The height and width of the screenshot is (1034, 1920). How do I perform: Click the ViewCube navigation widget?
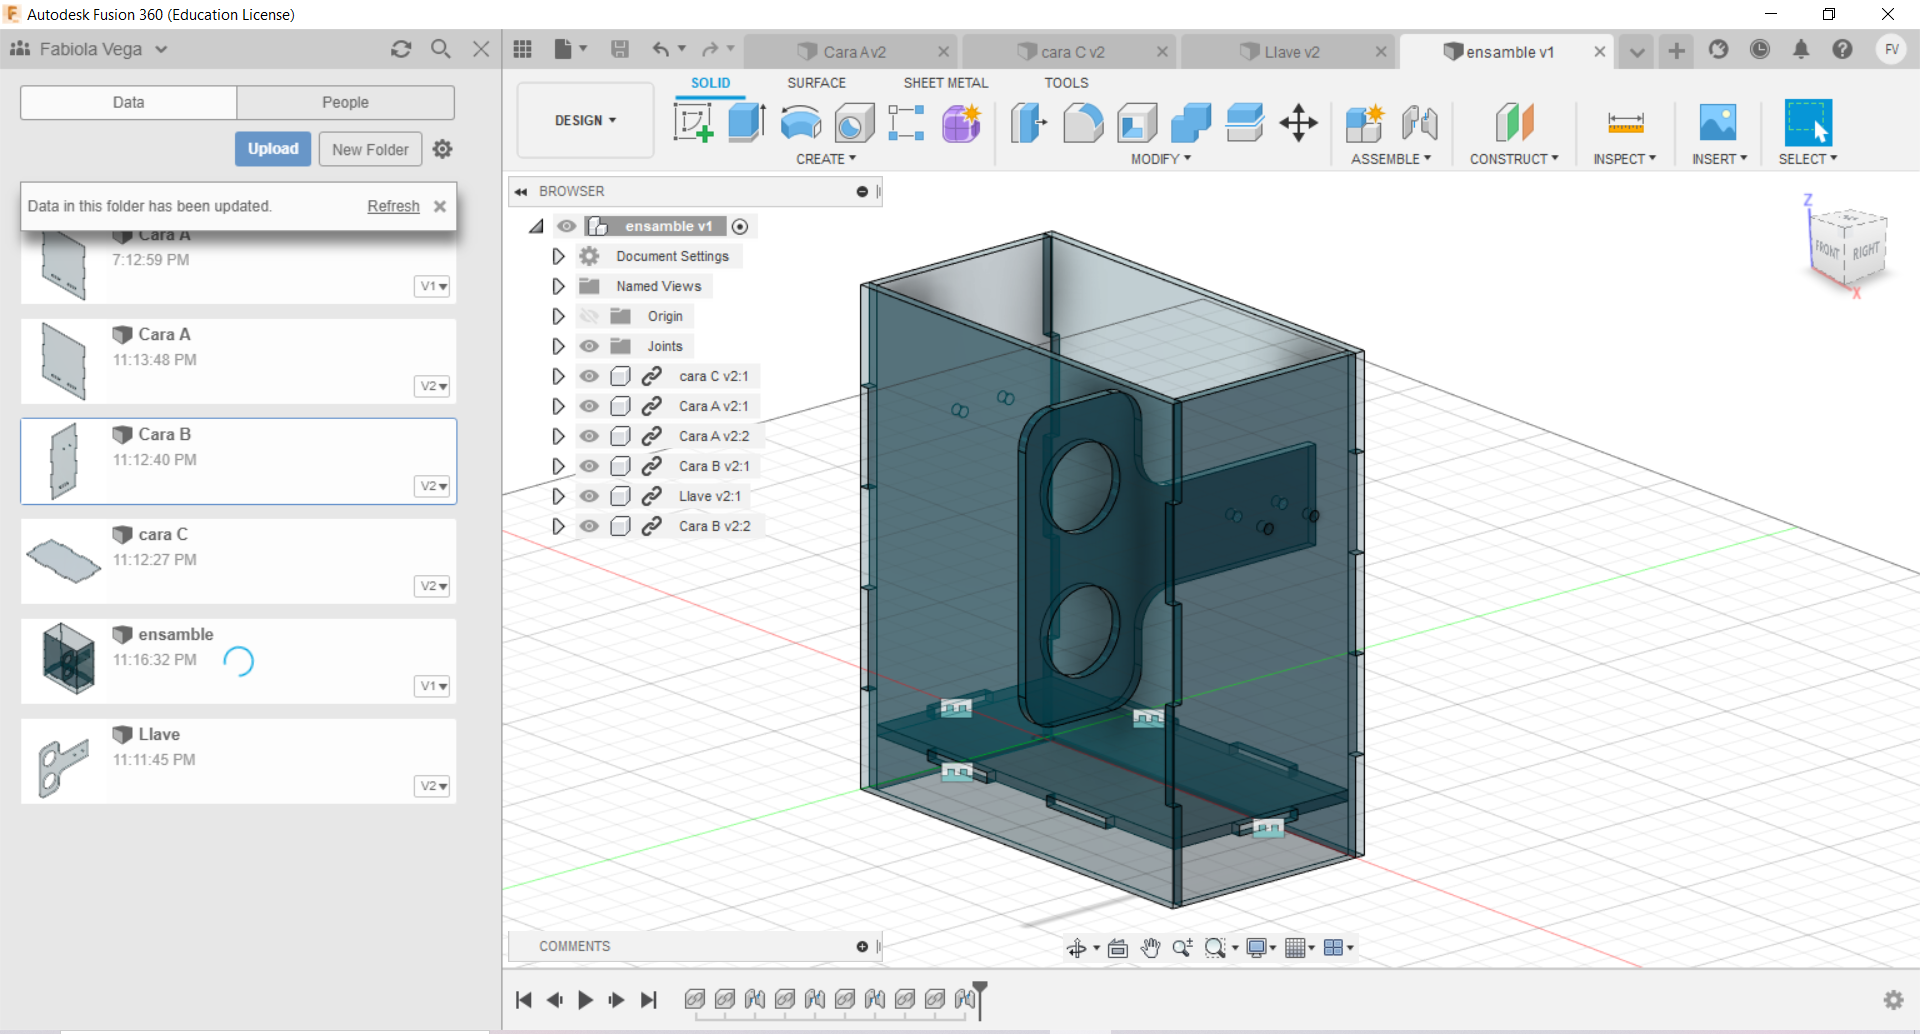pos(1849,246)
